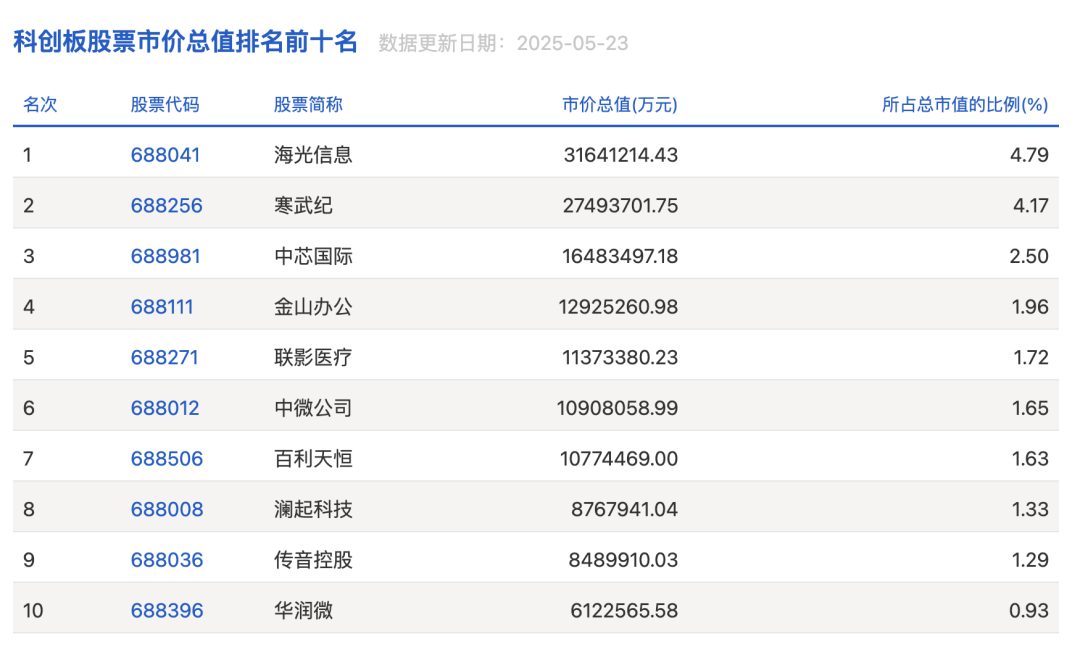
Task: Click percentage value 1.63
Action: (1030, 459)
